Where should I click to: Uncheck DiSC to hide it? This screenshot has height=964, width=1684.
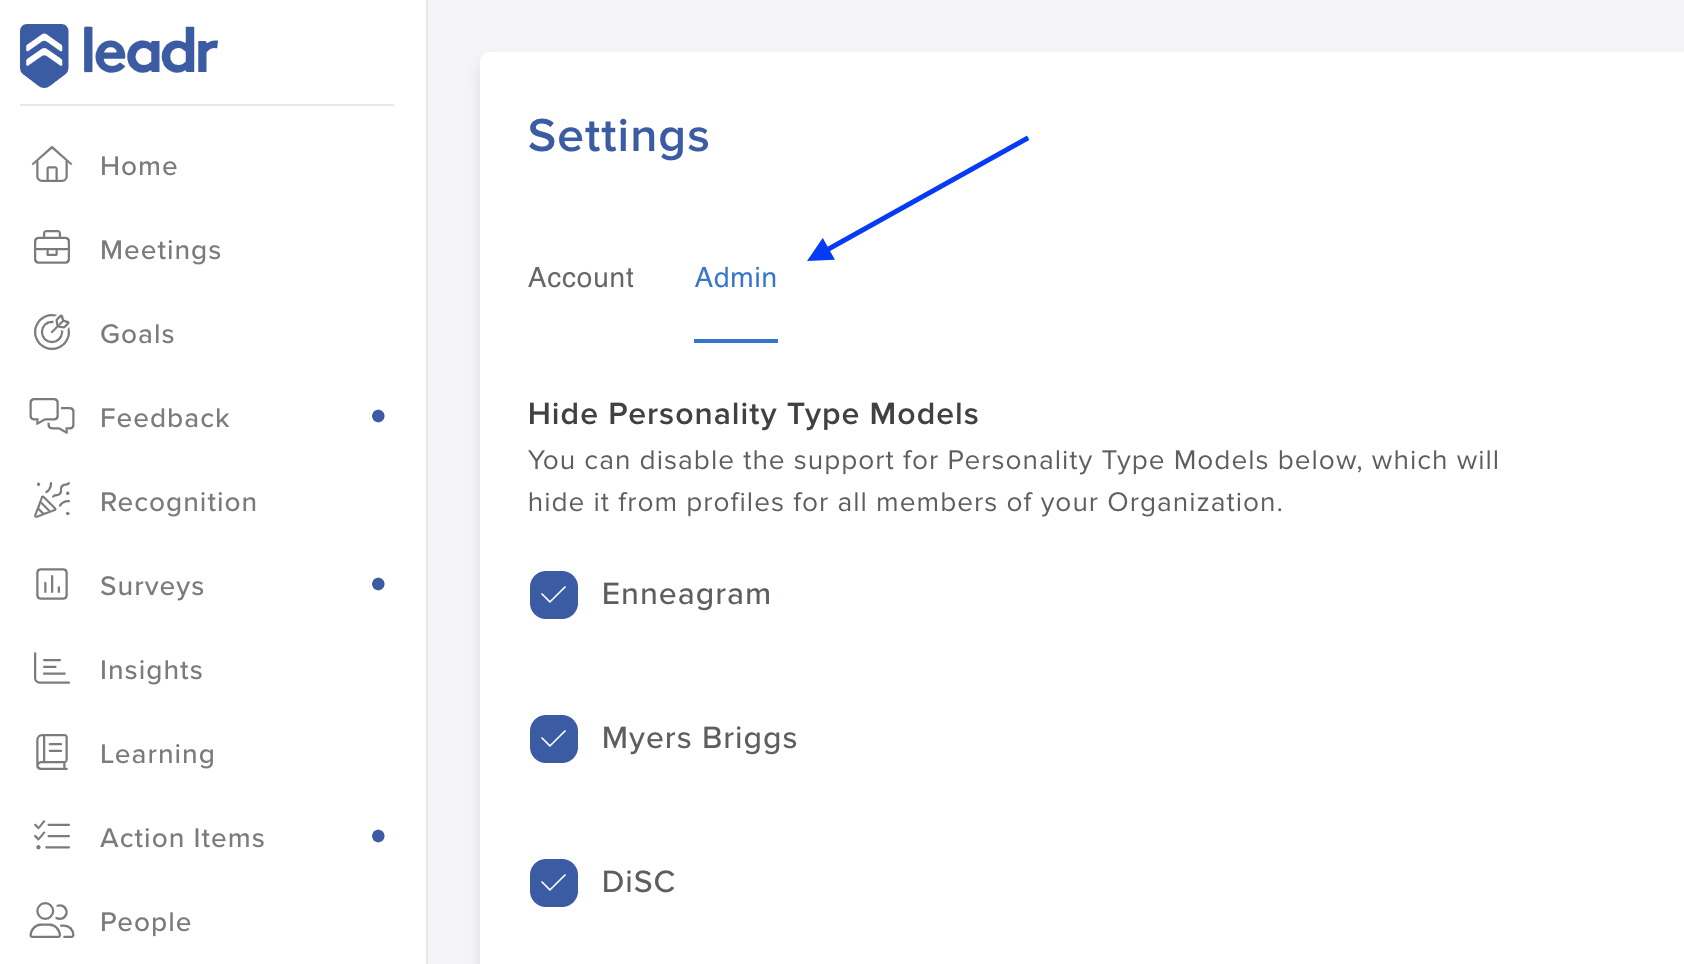tap(553, 883)
